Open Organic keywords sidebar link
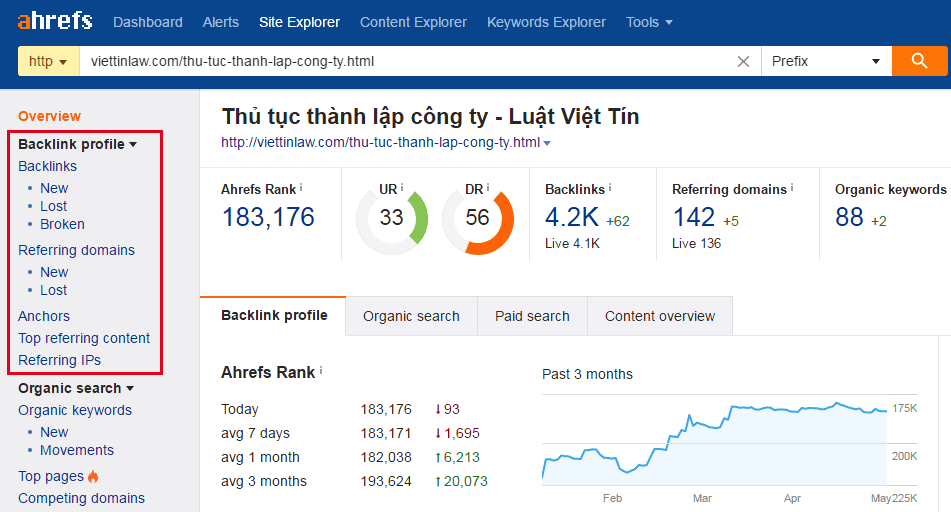 click(x=75, y=410)
